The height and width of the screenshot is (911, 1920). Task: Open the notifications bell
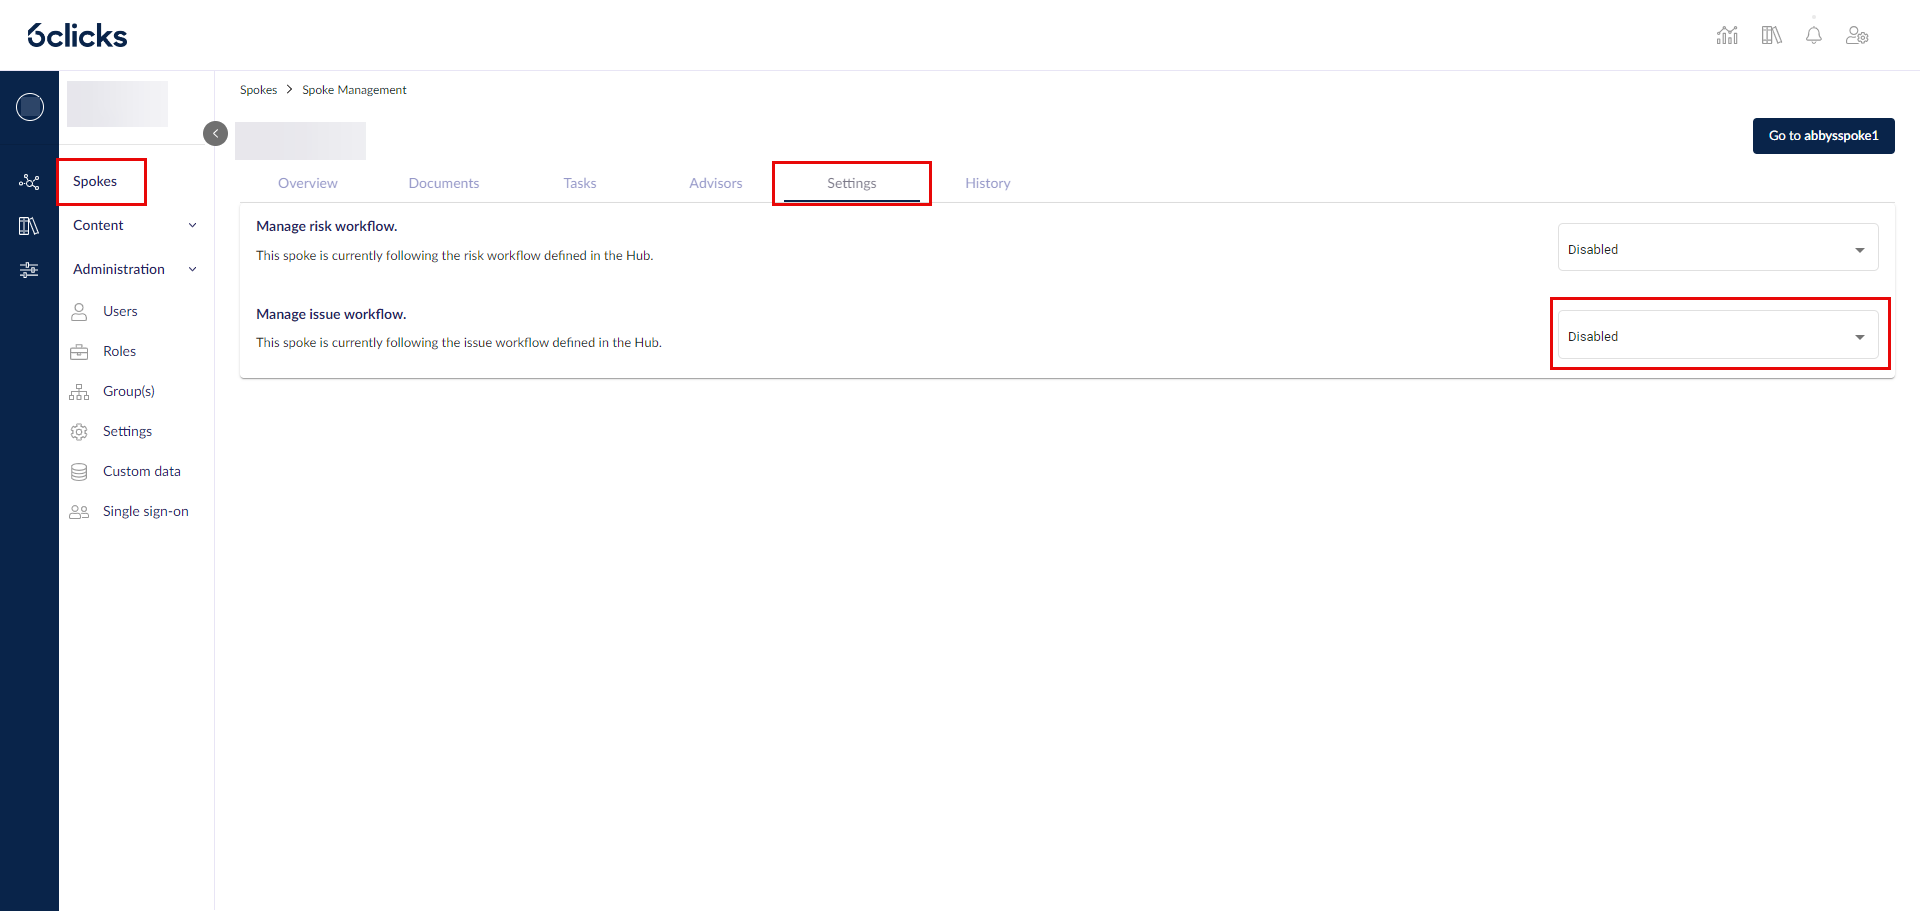click(1813, 36)
